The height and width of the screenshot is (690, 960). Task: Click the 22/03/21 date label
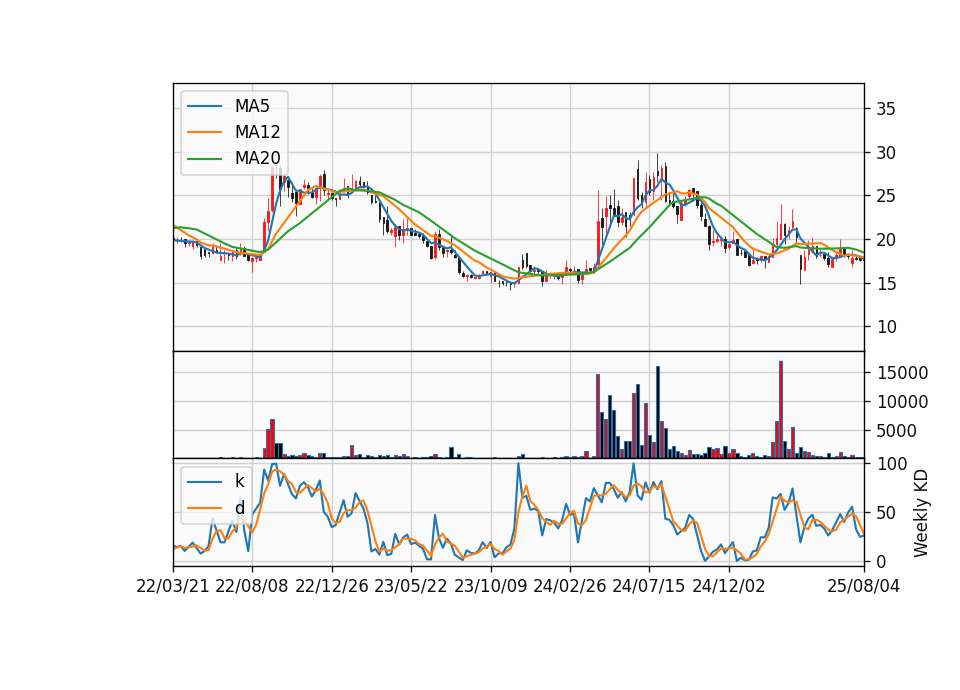pyautogui.click(x=173, y=586)
